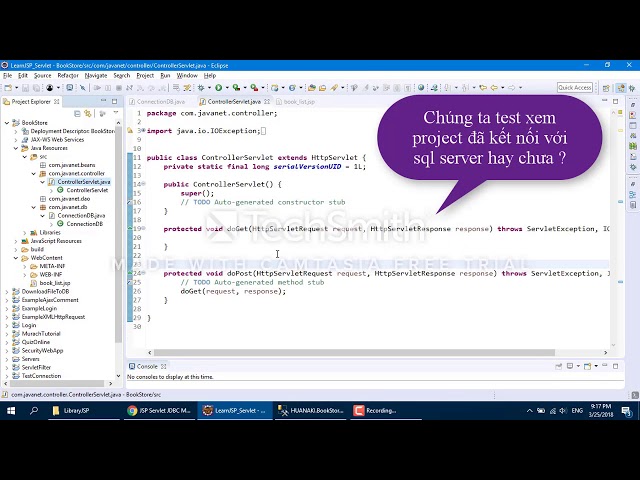Click the Open Perspective icon
Viewport: 640px width, 480px height.
click(606, 88)
